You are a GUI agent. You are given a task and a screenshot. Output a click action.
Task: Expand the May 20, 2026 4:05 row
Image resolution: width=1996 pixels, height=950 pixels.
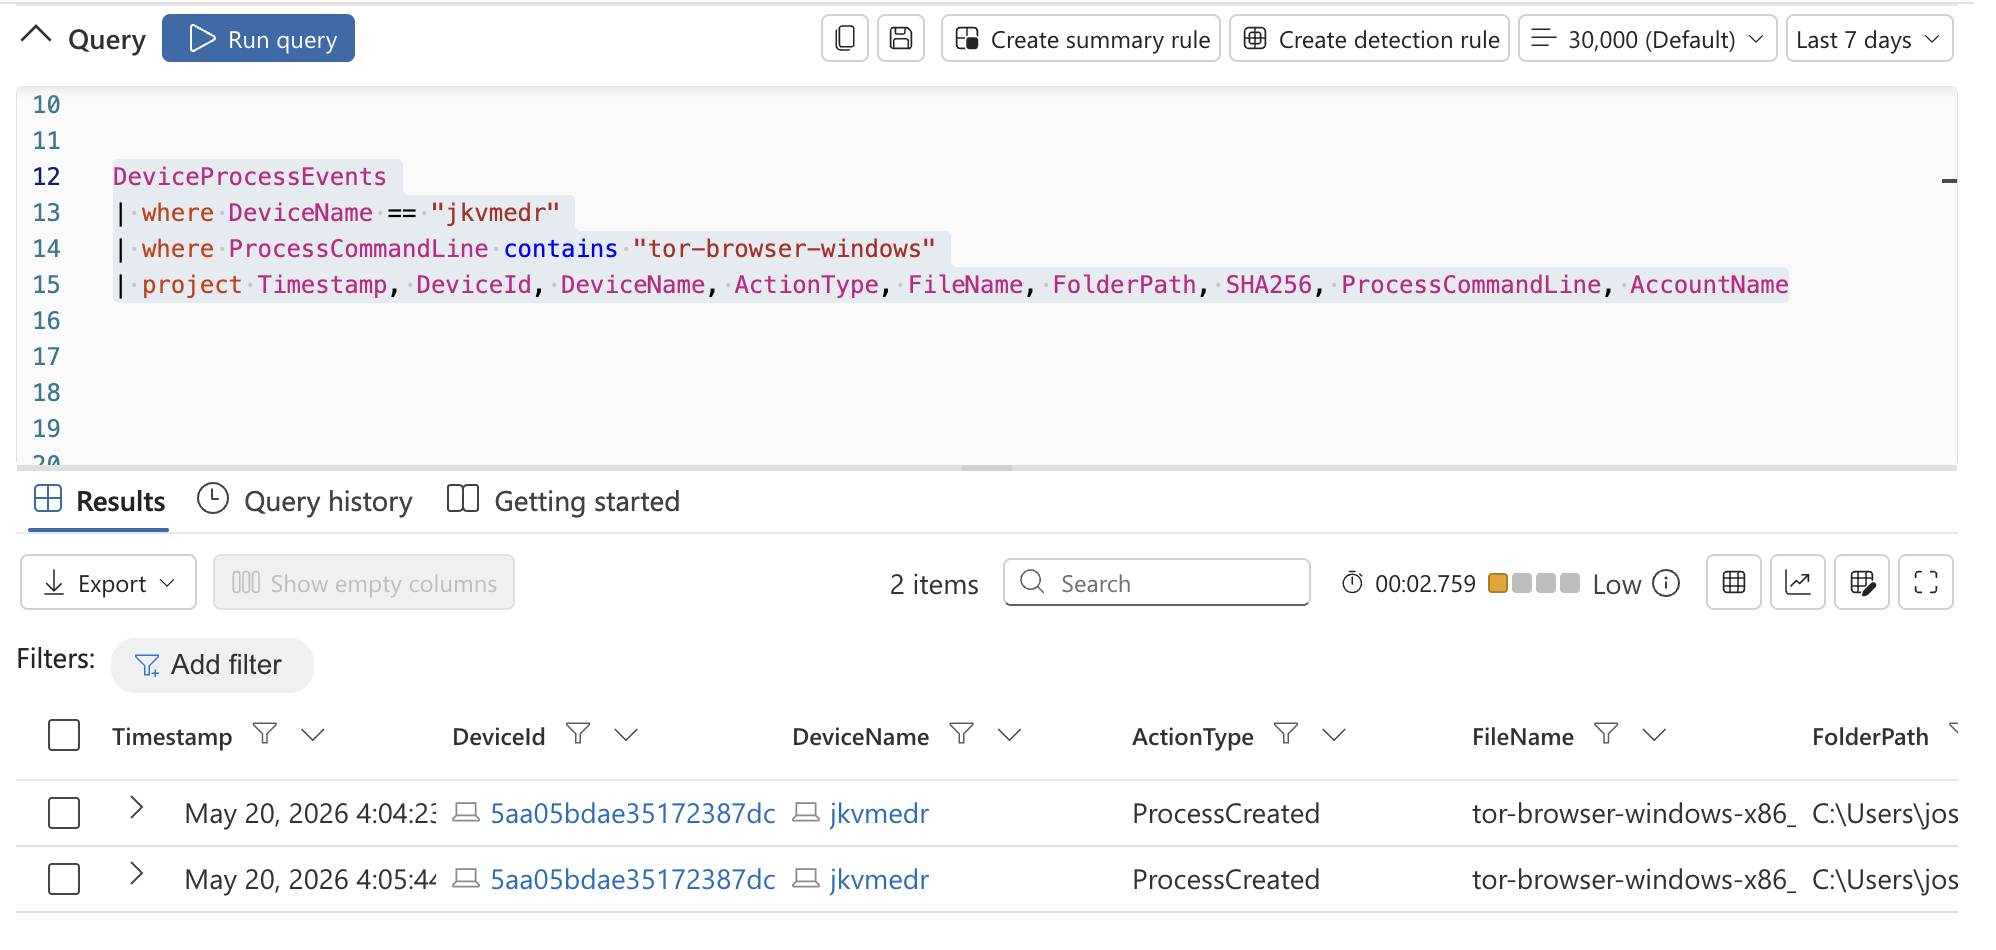point(137,874)
